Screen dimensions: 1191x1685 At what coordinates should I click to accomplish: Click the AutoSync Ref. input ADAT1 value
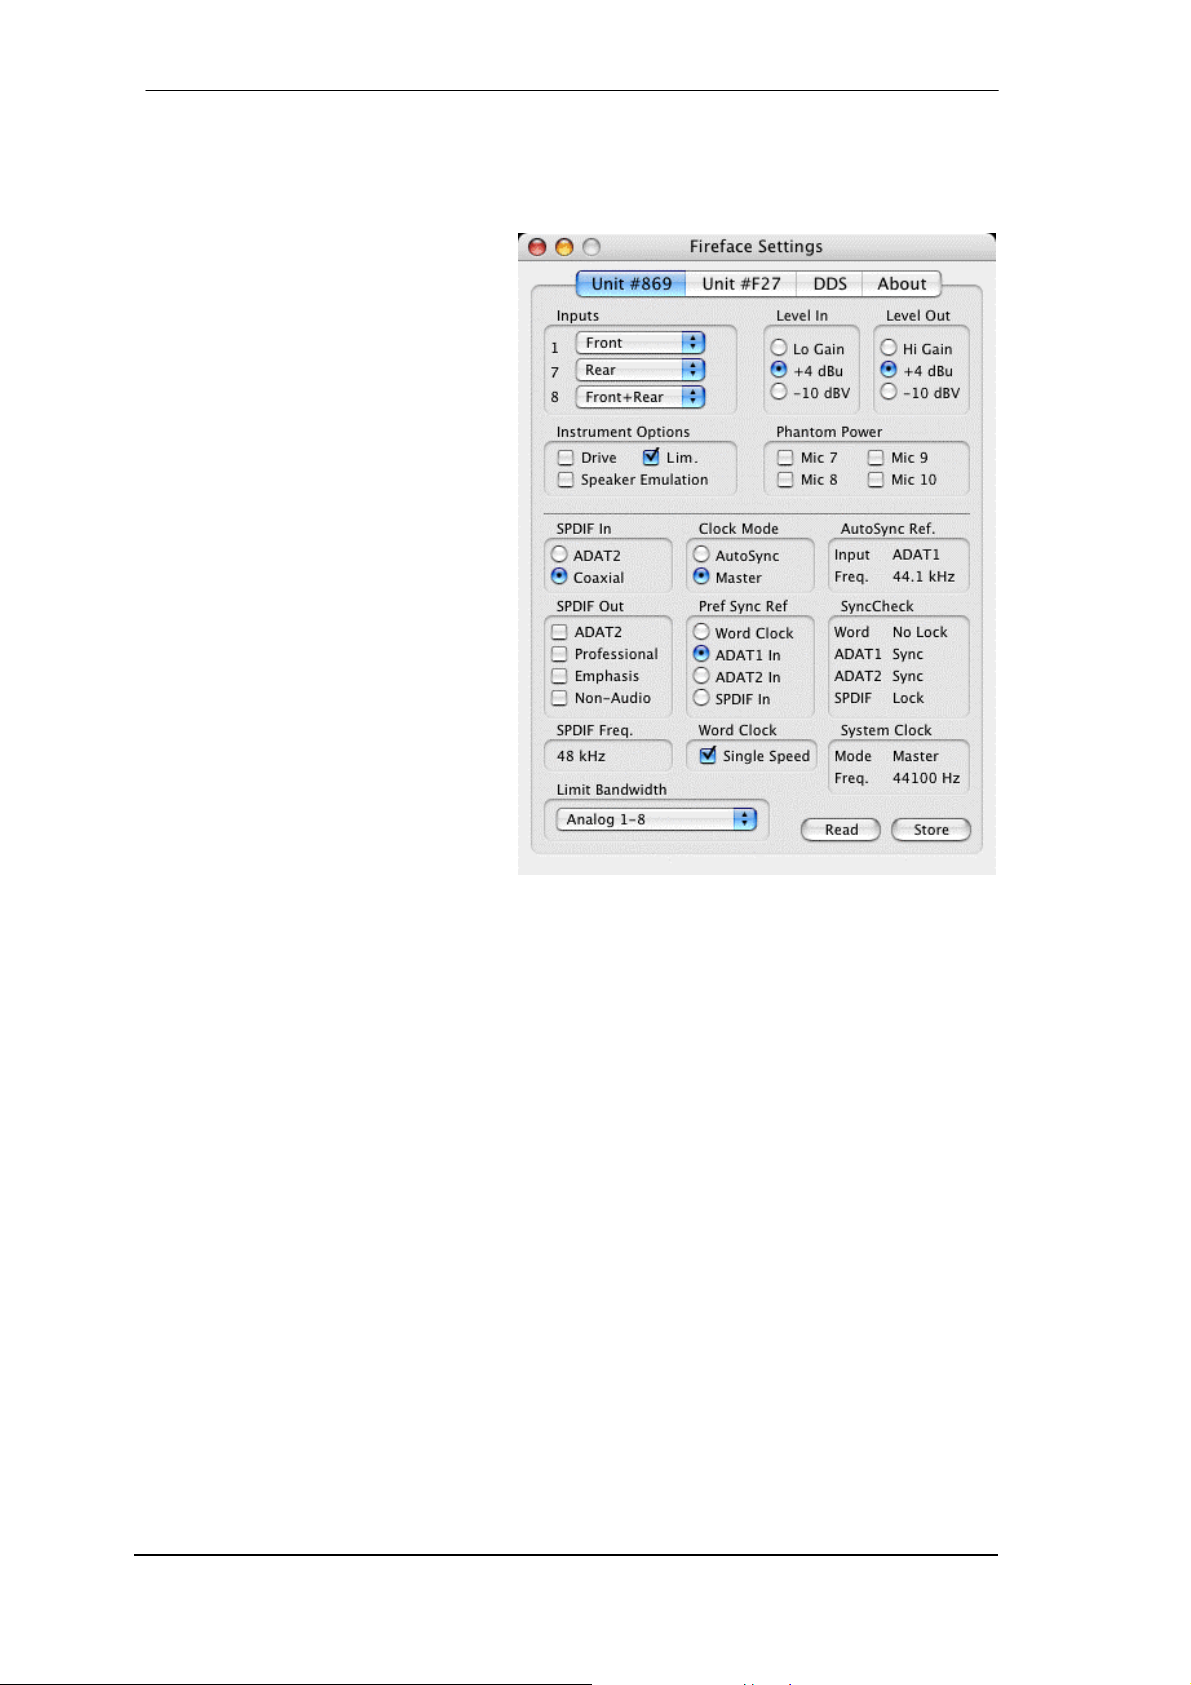coord(916,555)
